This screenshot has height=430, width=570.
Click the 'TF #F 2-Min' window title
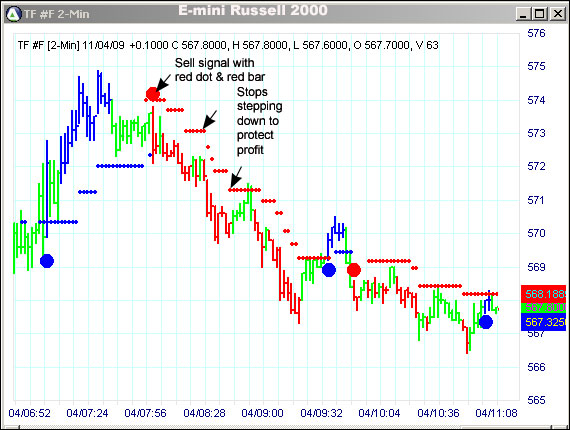pyautogui.click(x=57, y=14)
